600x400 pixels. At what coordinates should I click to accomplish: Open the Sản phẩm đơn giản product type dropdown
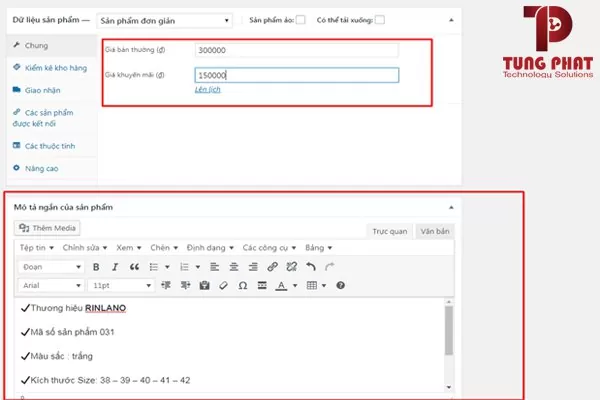pyautogui.click(x=165, y=21)
